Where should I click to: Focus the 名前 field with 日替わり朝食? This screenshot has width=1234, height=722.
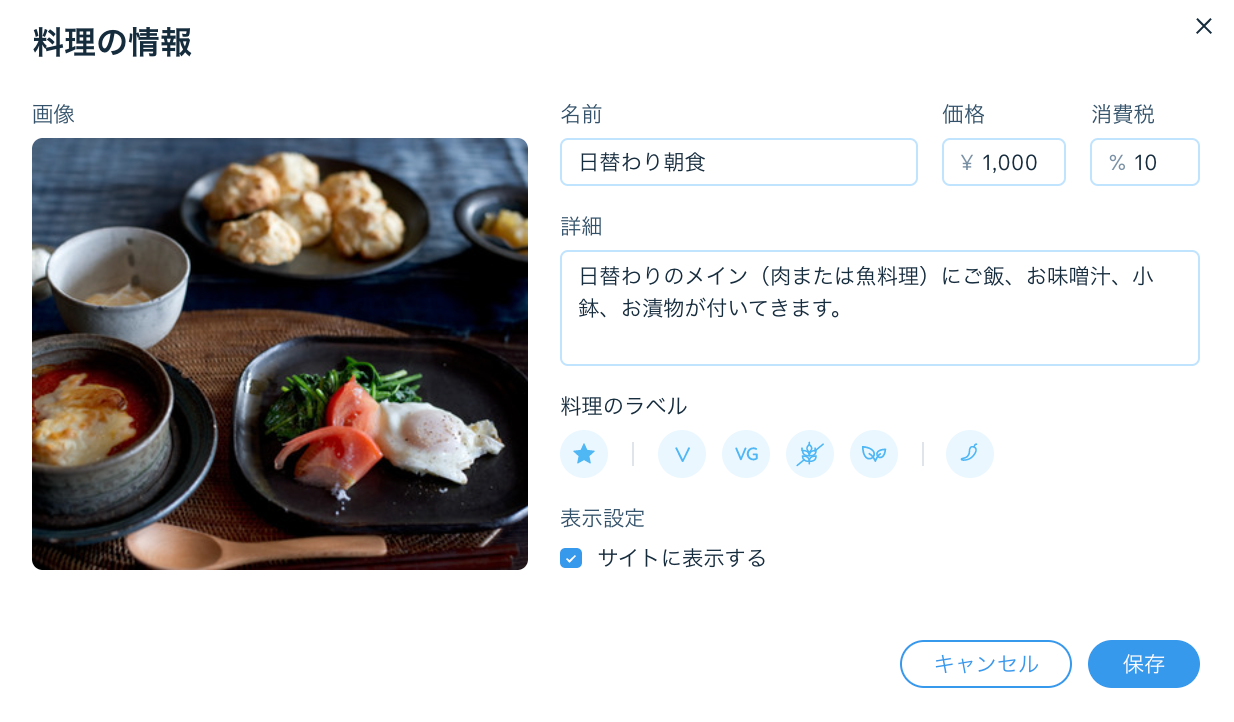(739, 162)
